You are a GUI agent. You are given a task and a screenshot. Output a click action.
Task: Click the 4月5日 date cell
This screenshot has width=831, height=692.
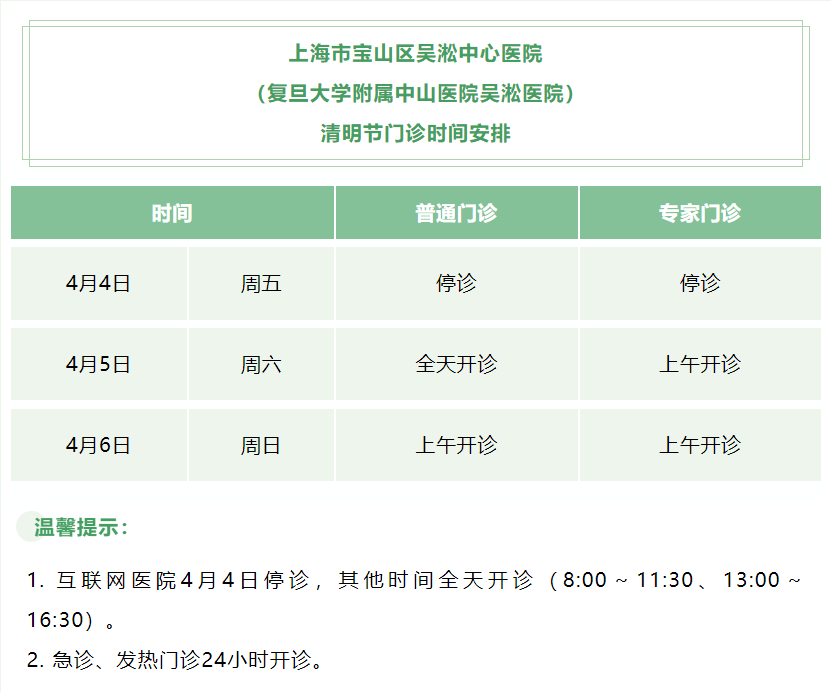tap(99, 364)
